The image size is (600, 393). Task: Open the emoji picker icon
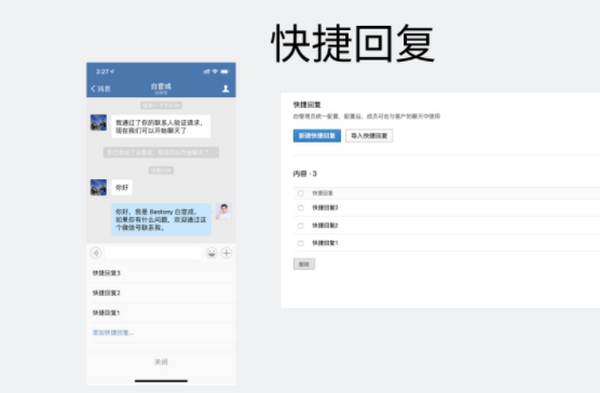click(x=212, y=253)
